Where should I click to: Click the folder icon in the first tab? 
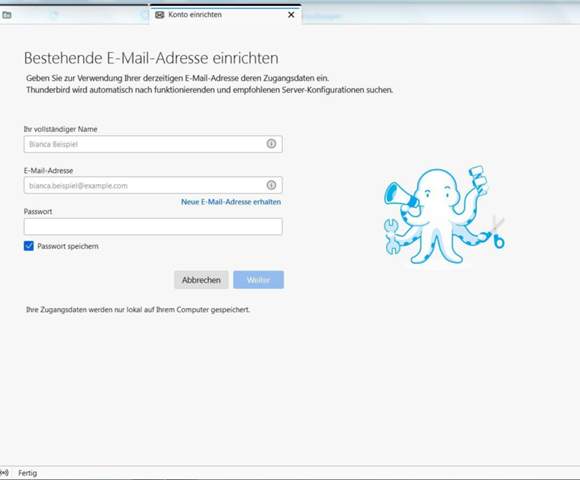[x=7, y=15]
